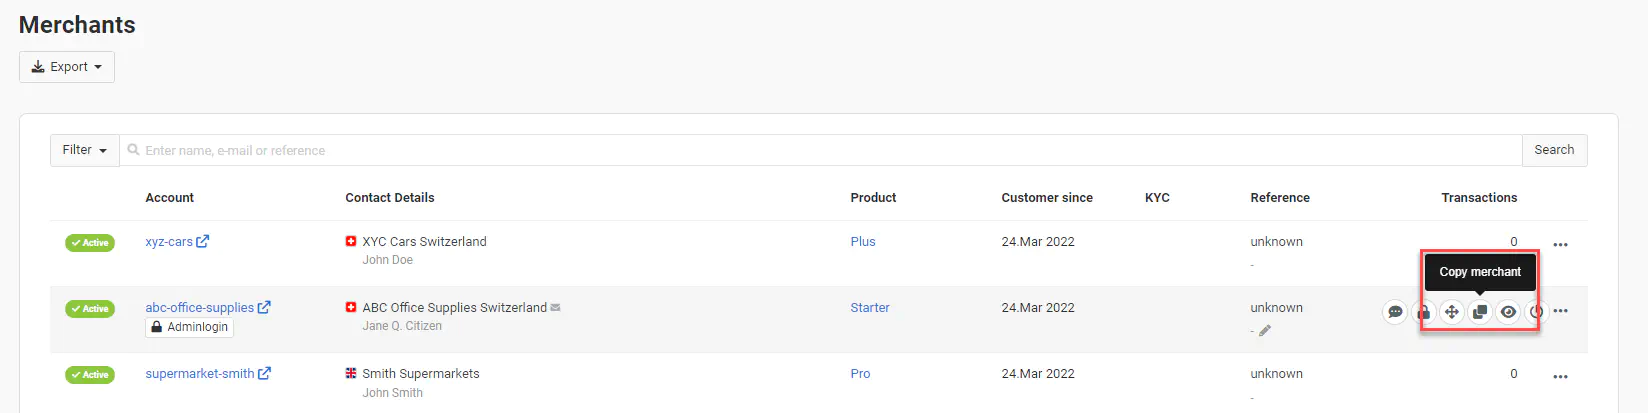Click the Adminlogin button

190,327
